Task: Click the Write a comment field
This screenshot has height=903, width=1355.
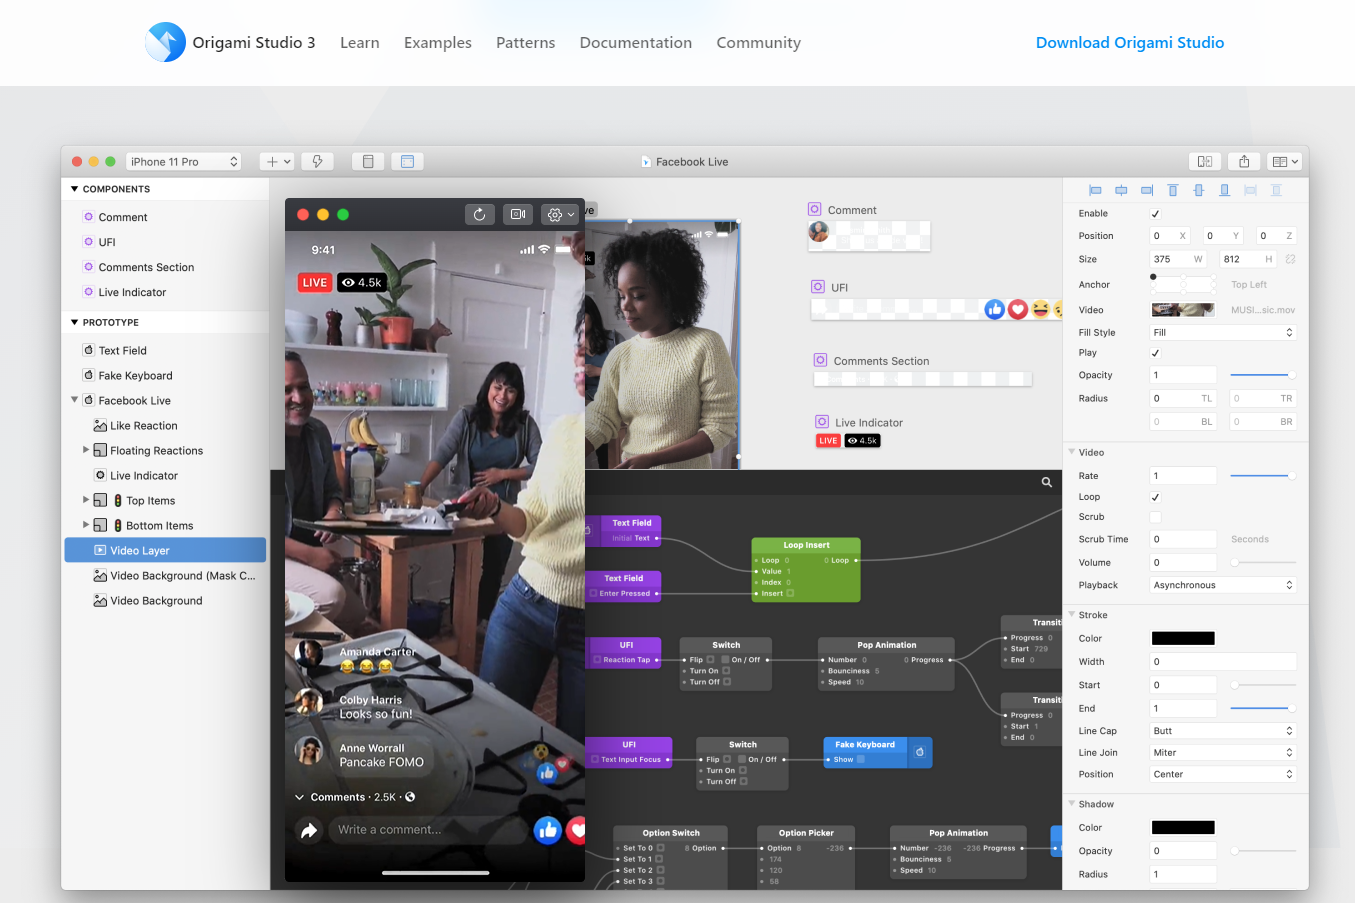Action: [x=425, y=829]
